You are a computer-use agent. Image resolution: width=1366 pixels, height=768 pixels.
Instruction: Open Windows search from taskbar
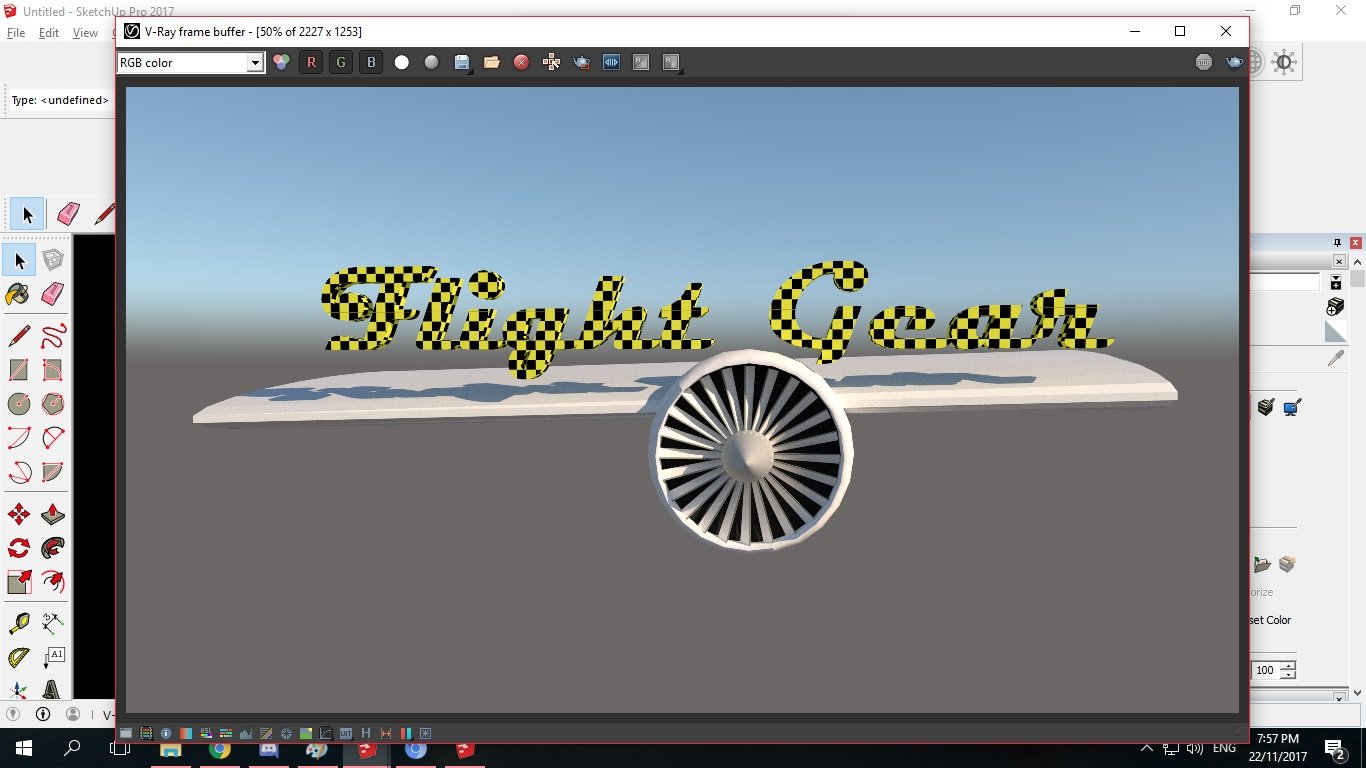[x=72, y=748]
